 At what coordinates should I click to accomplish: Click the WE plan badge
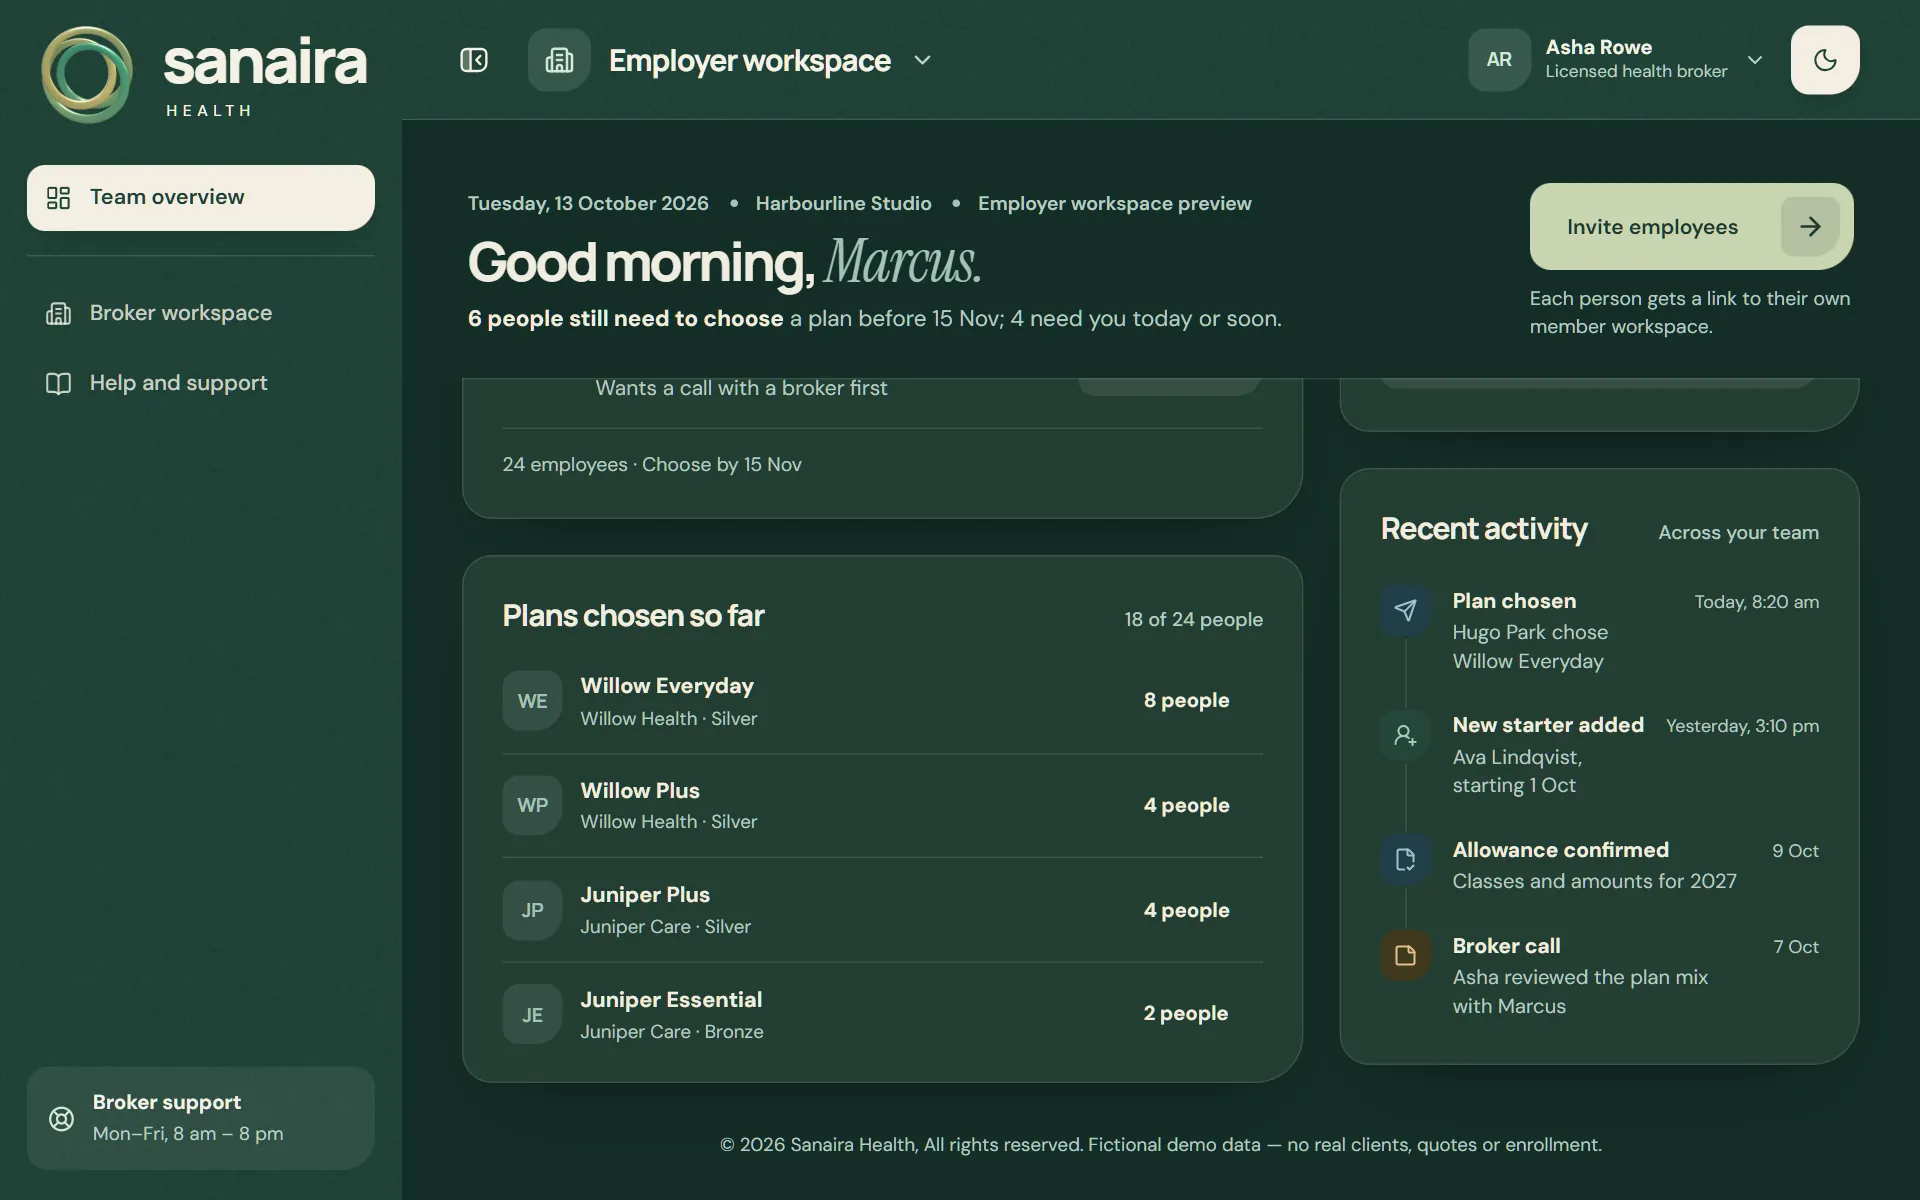point(532,701)
